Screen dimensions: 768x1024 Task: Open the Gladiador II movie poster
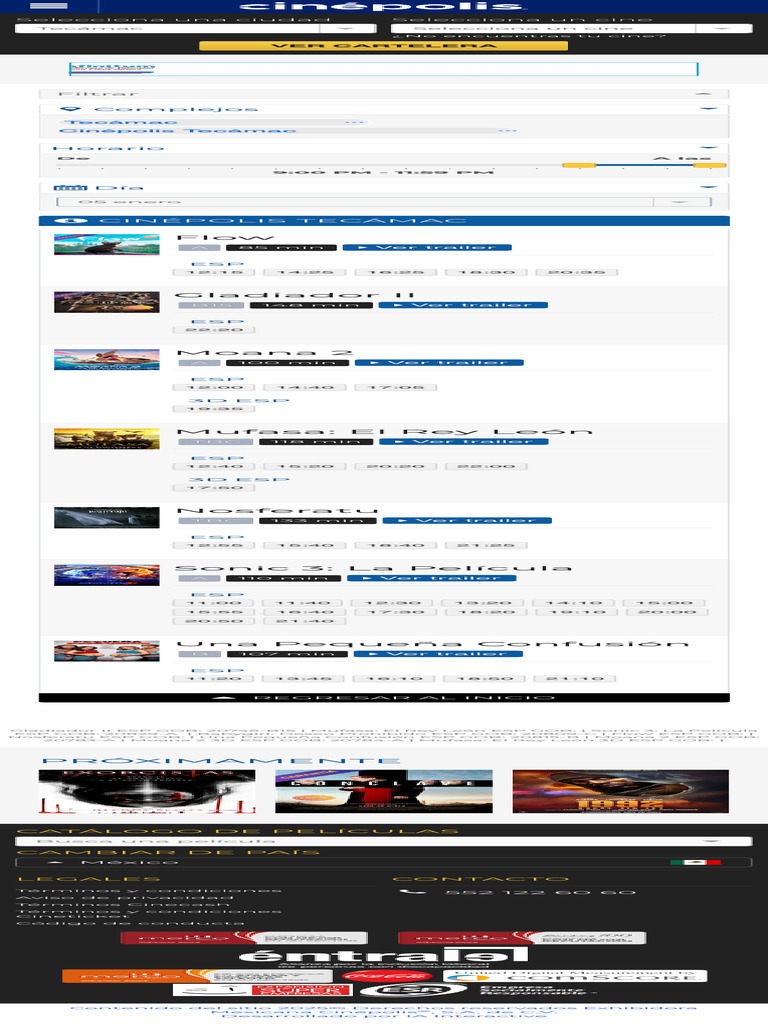(106, 302)
